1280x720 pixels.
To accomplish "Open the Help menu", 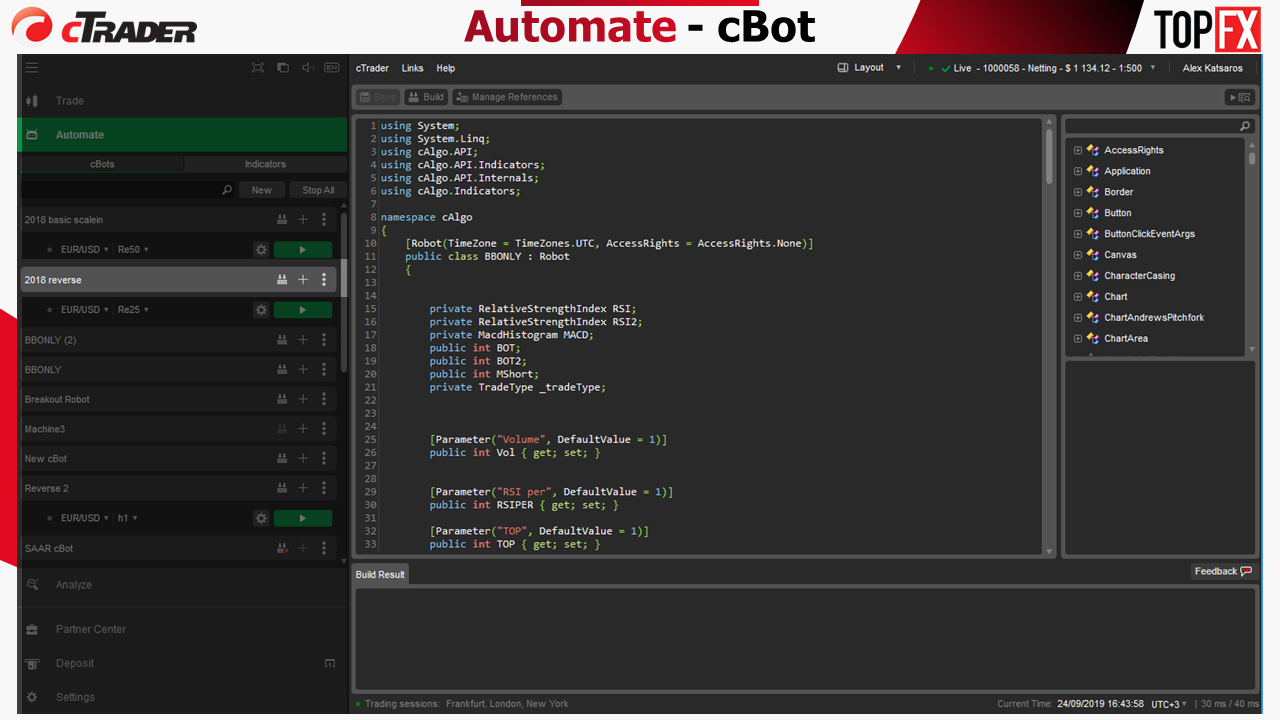I will 446,68.
